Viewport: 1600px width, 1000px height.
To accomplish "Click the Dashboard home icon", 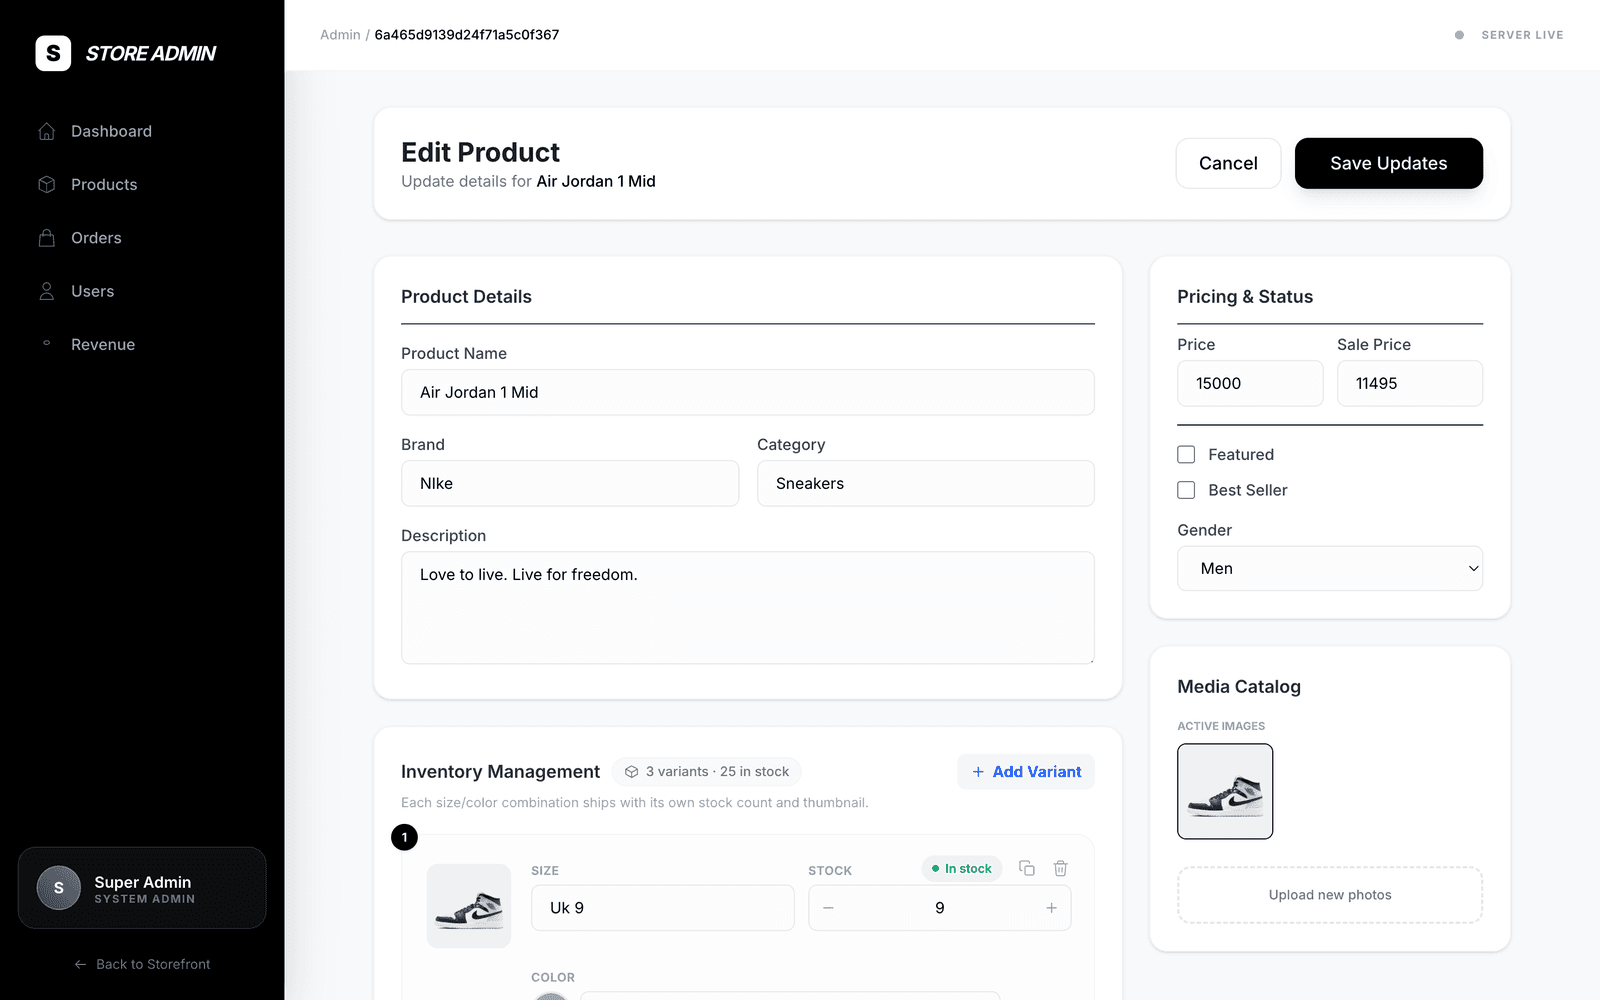I will point(46,131).
